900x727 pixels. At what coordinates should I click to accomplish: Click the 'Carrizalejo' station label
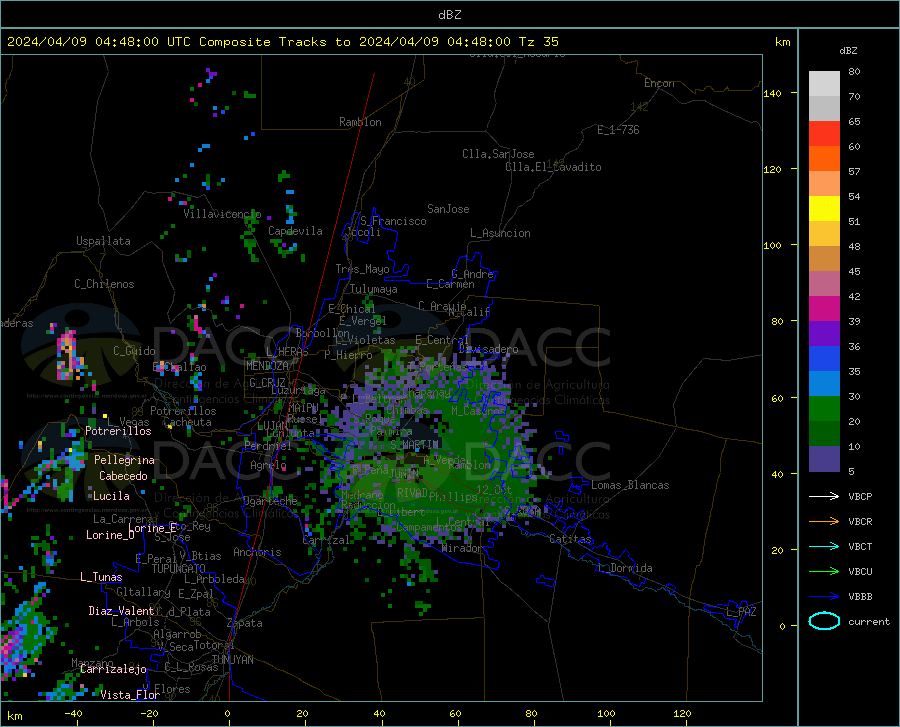point(113,669)
